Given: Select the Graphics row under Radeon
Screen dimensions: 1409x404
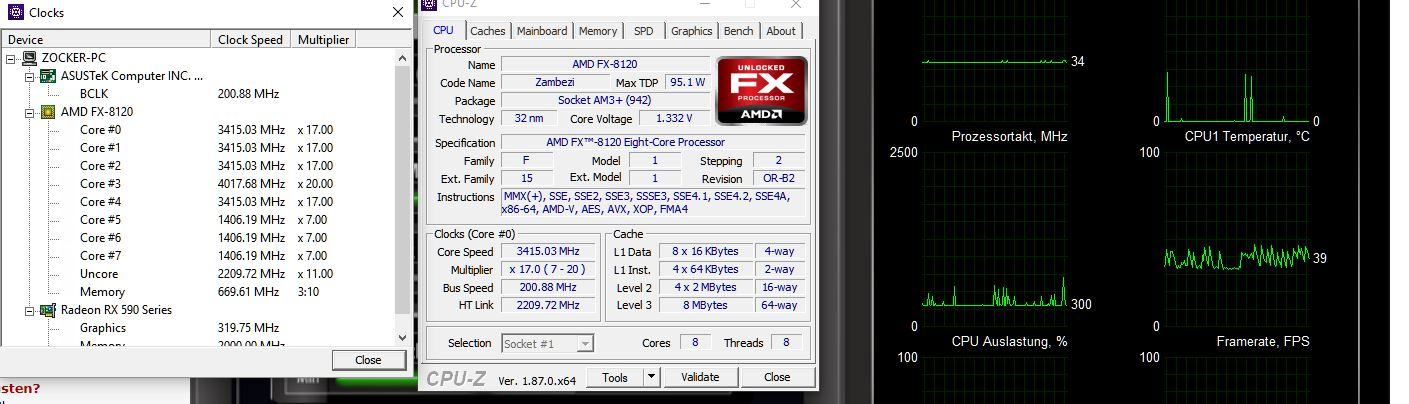Looking at the screenshot, I should 197,328.
